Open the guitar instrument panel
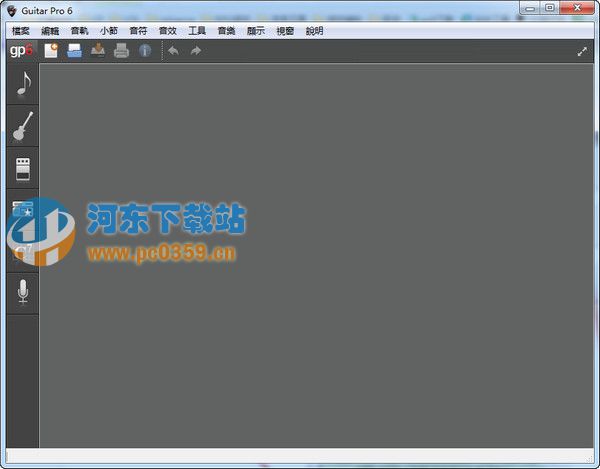Image resolution: width=600 pixels, height=469 pixels. 23,126
